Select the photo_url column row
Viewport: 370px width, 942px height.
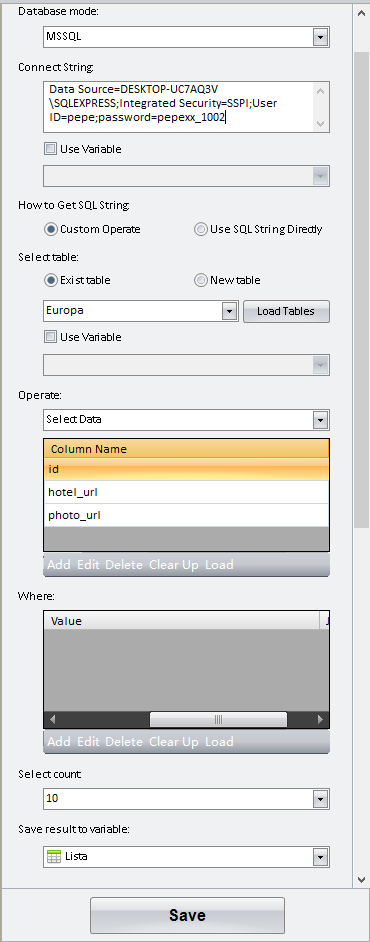point(186,515)
